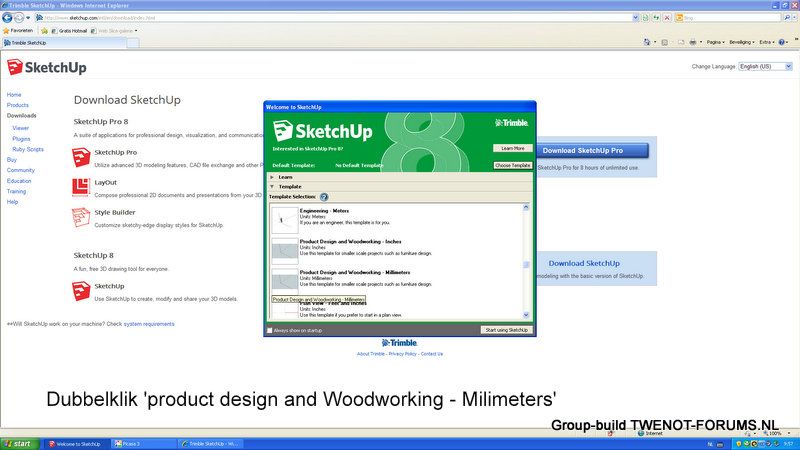Viewport: 800px width, 450px height.
Task: Click the LayOut product icon
Action: click(x=81, y=187)
